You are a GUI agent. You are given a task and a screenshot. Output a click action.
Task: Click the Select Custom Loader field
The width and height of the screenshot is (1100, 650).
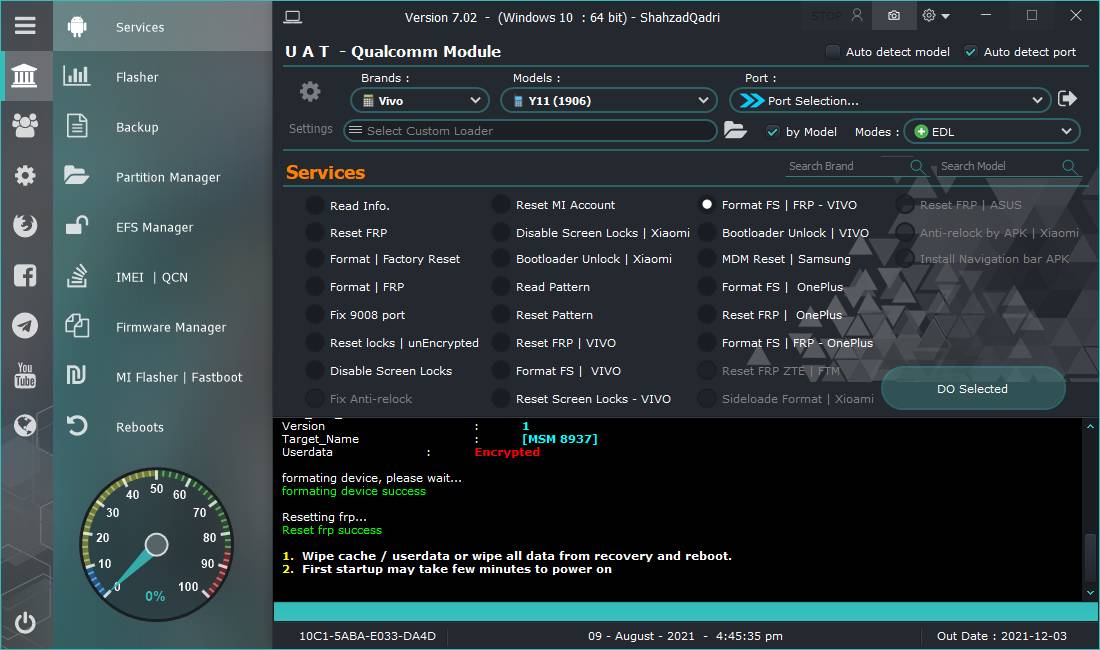pos(530,130)
